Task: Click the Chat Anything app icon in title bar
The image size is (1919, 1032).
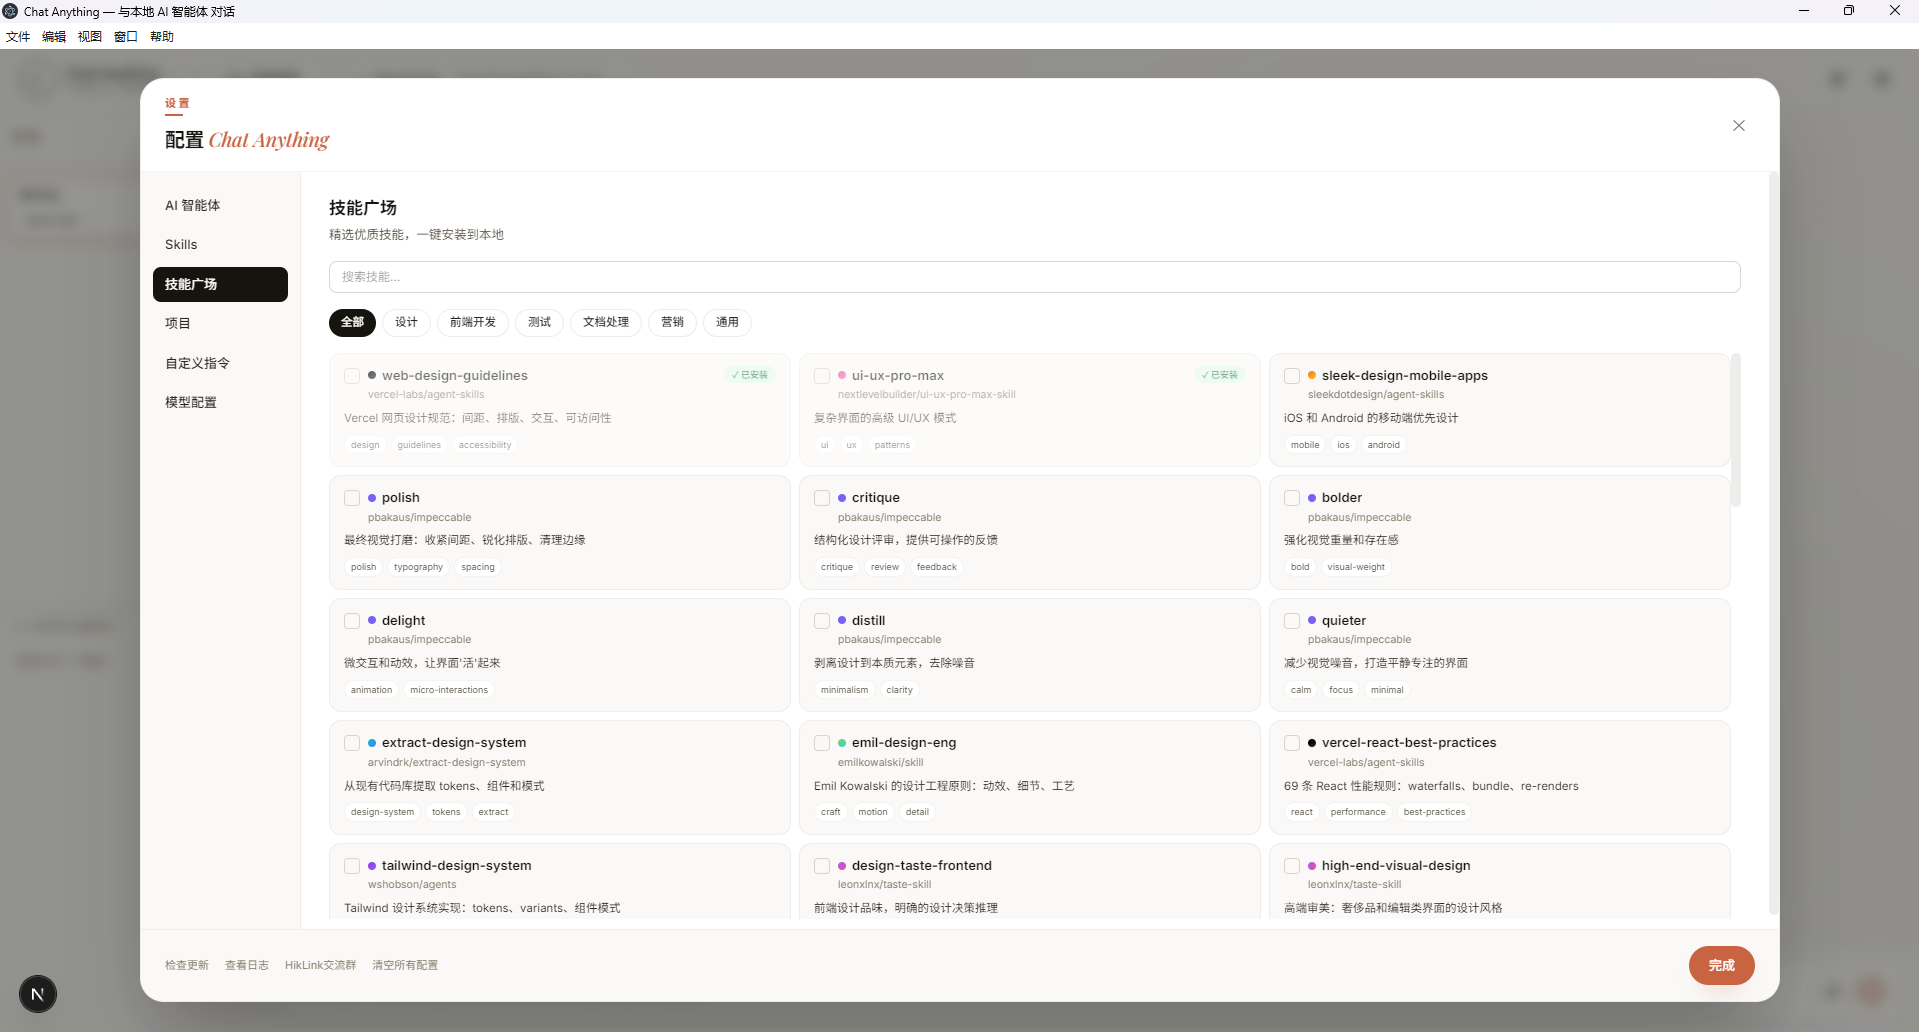Action: tap(11, 11)
